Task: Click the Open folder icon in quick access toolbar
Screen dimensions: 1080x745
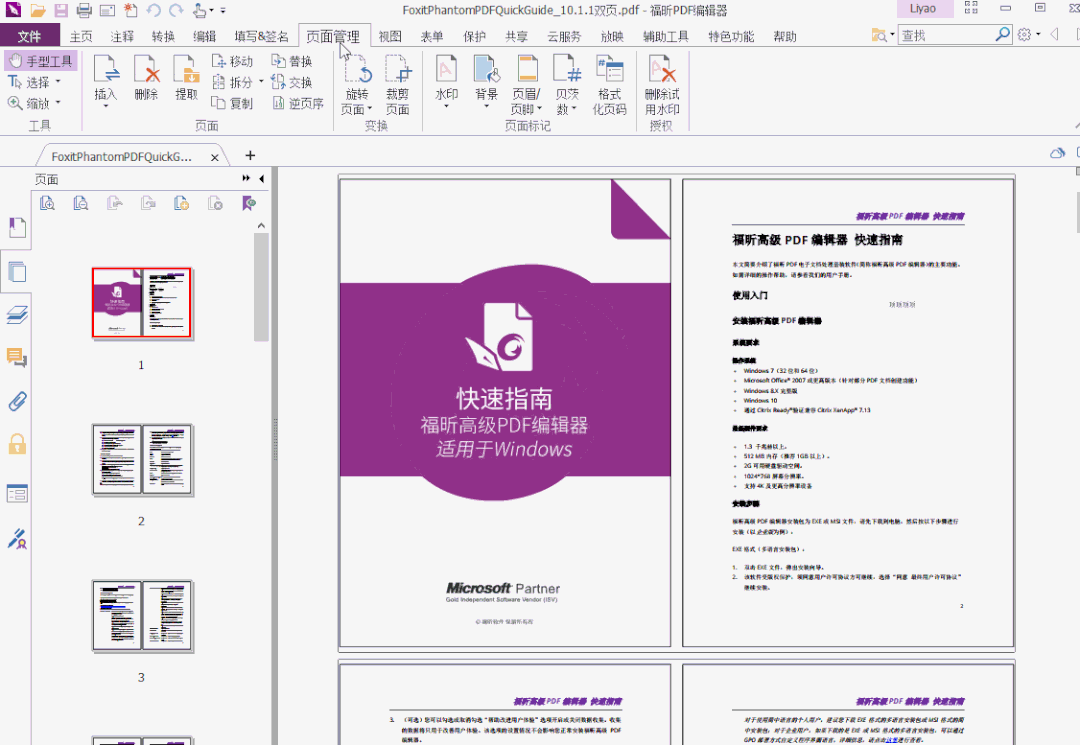Action: click(38, 10)
